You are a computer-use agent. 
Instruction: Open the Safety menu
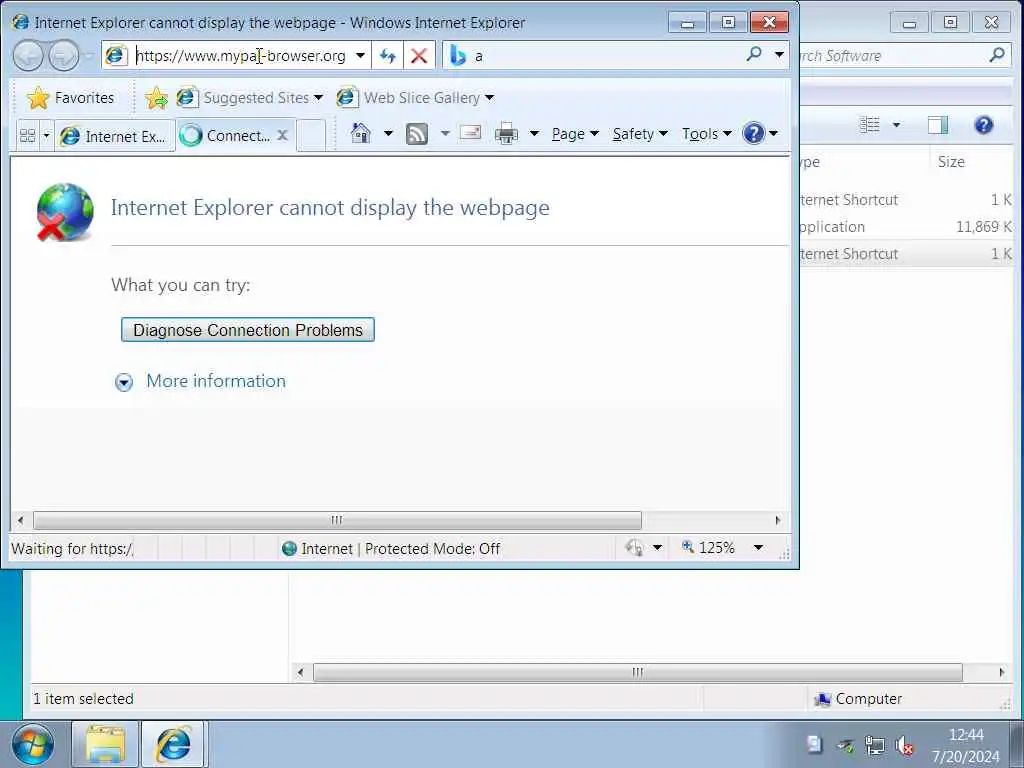click(x=640, y=134)
